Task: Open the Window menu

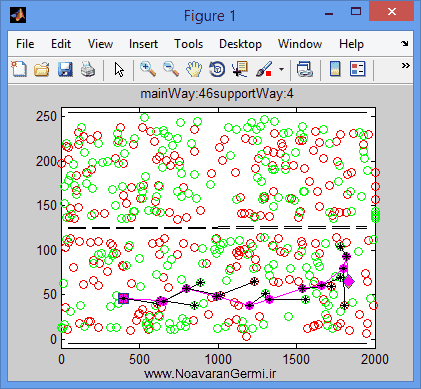Action: (300, 44)
